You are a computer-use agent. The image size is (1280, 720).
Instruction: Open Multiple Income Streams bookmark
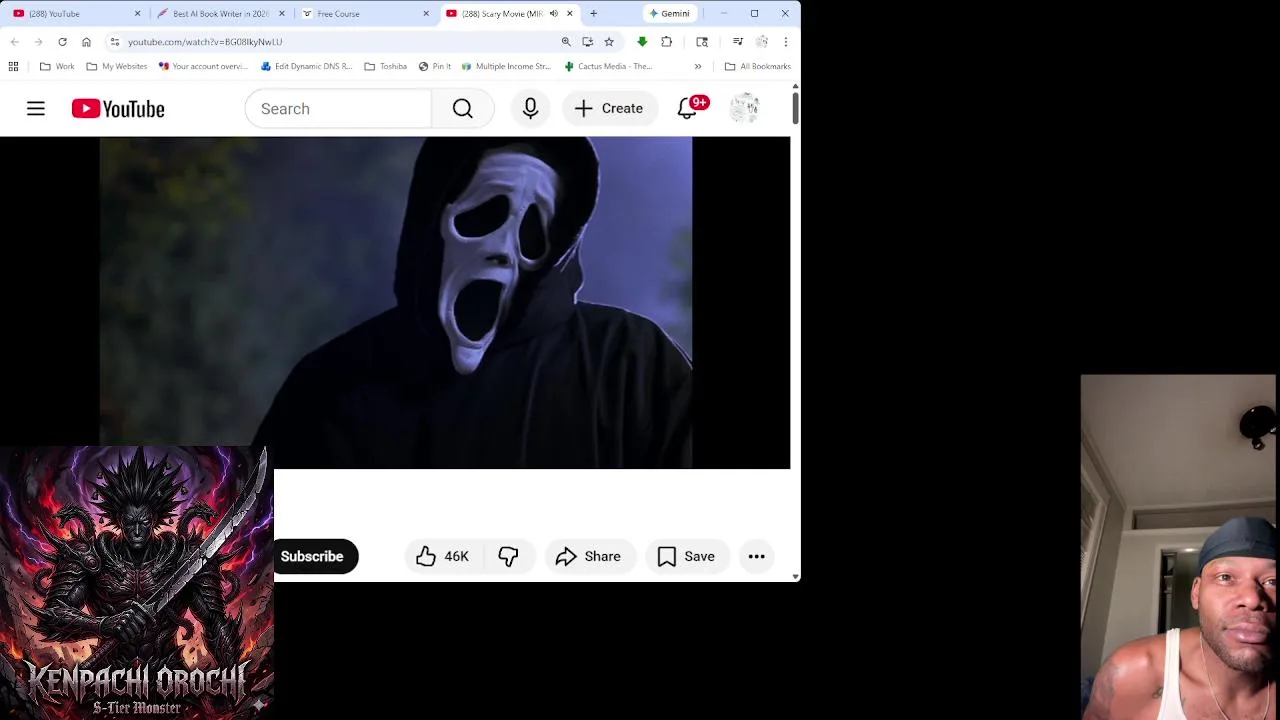click(x=506, y=66)
